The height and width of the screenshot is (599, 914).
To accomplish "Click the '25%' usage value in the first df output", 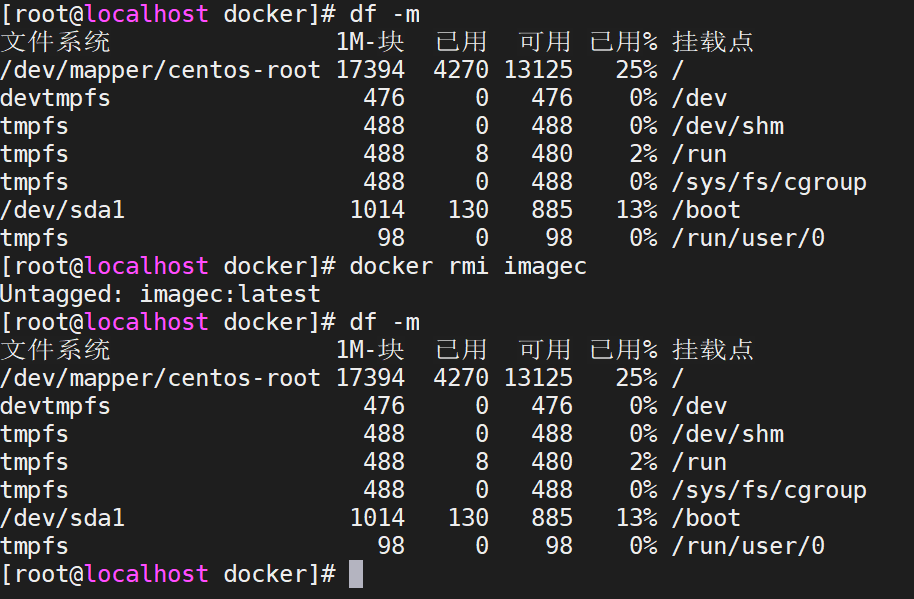I will click(636, 70).
